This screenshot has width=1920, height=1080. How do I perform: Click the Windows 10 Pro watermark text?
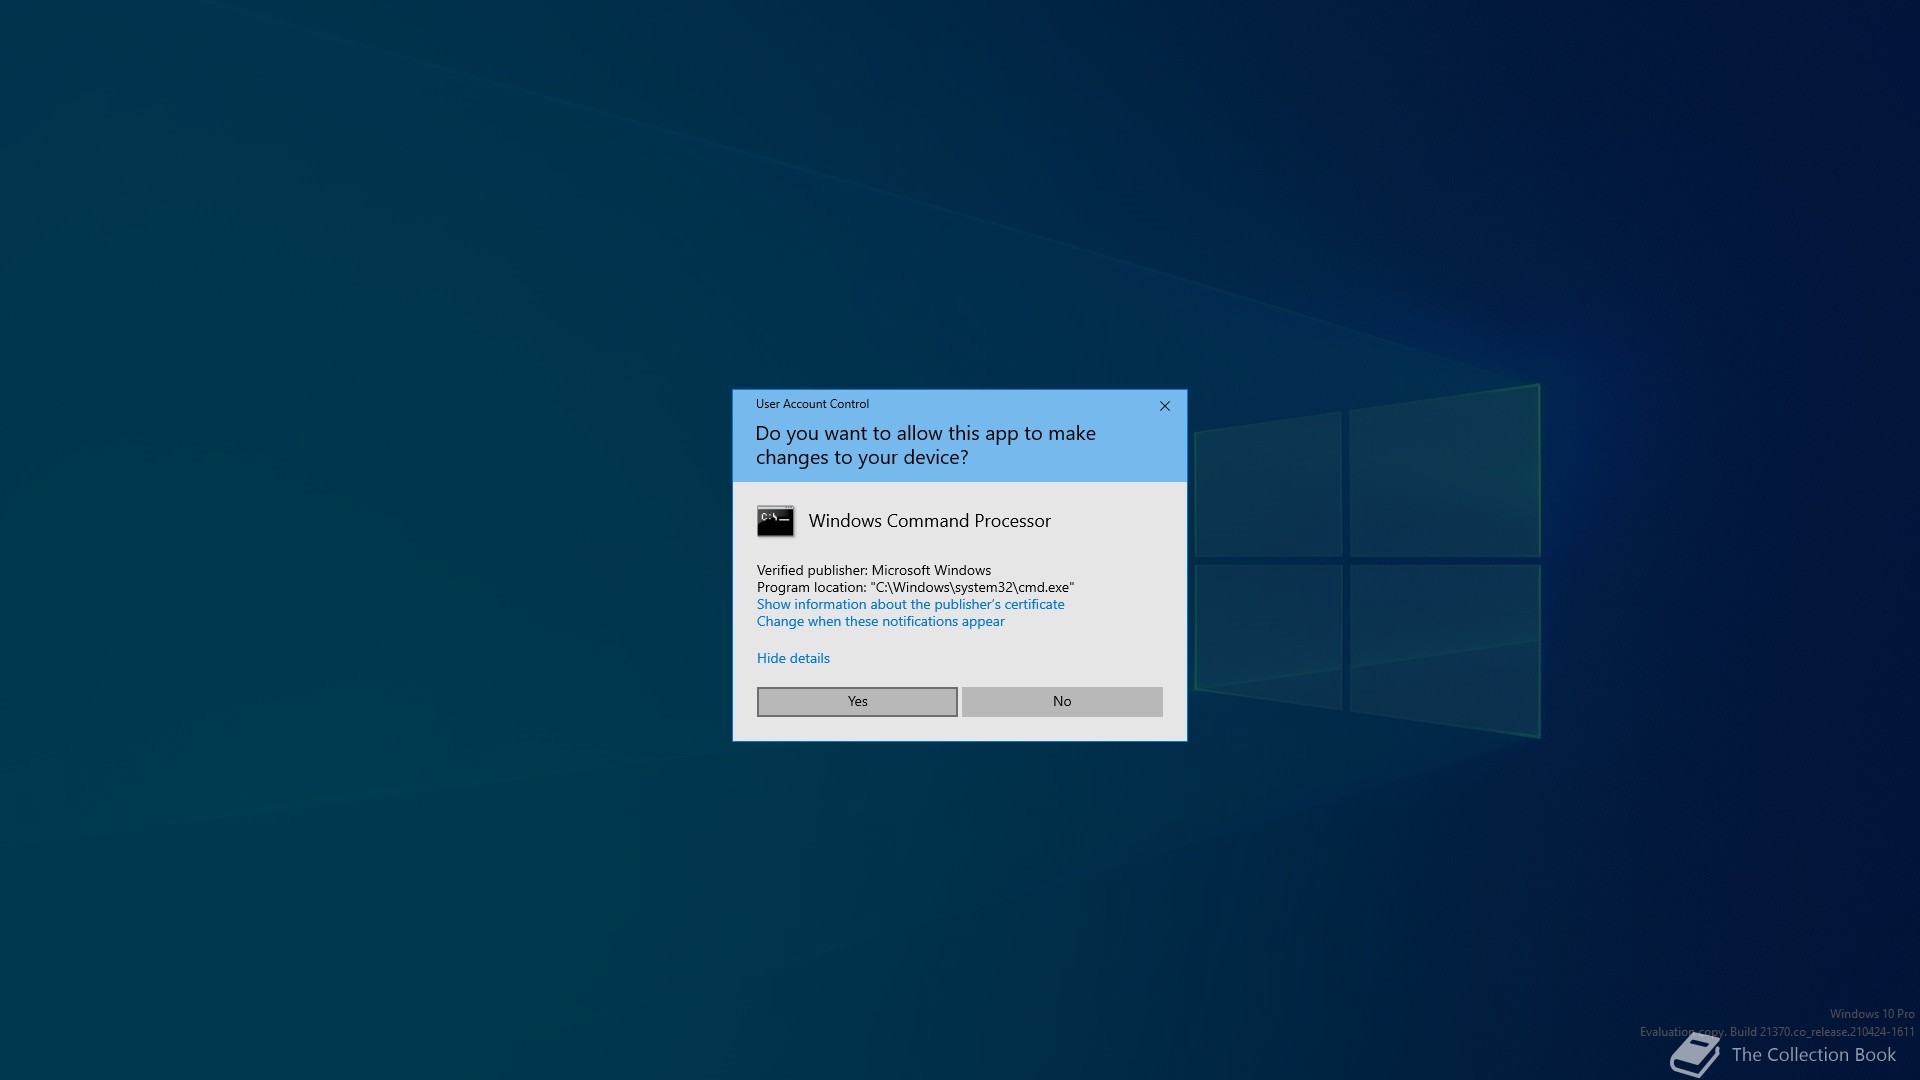1871,1014
